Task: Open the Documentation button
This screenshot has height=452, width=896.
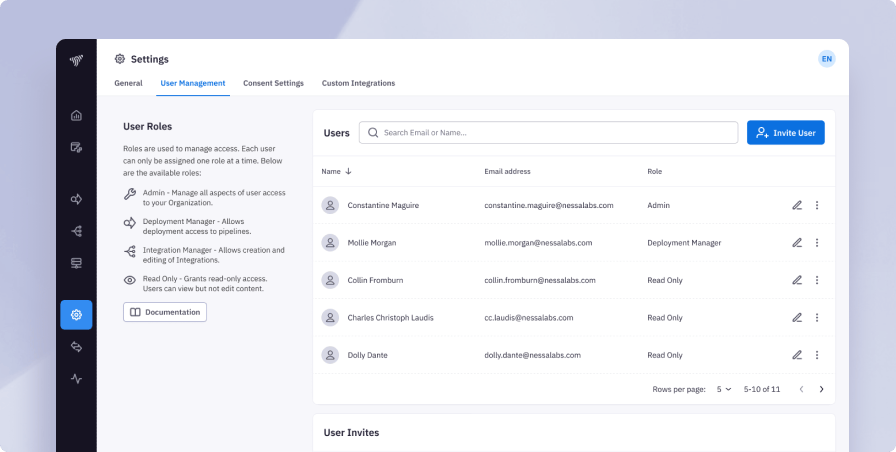Action: point(165,312)
